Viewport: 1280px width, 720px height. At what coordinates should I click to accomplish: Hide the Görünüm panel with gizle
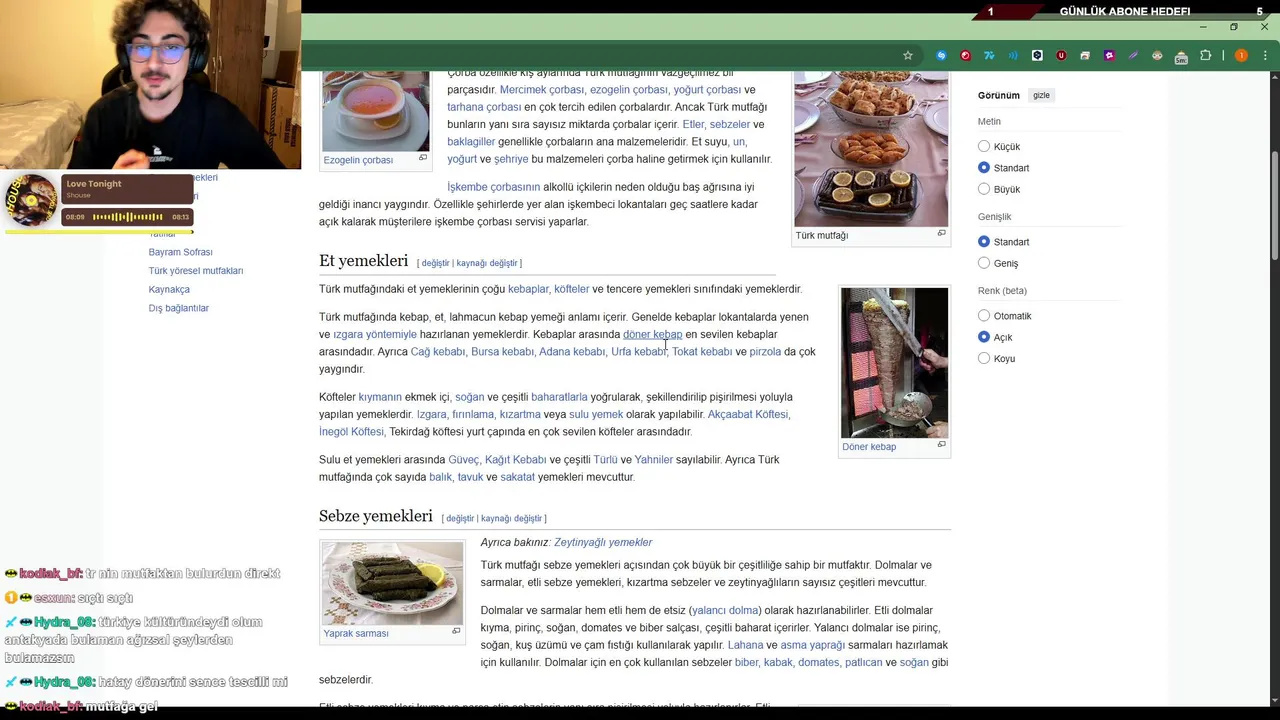click(x=1041, y=95)
